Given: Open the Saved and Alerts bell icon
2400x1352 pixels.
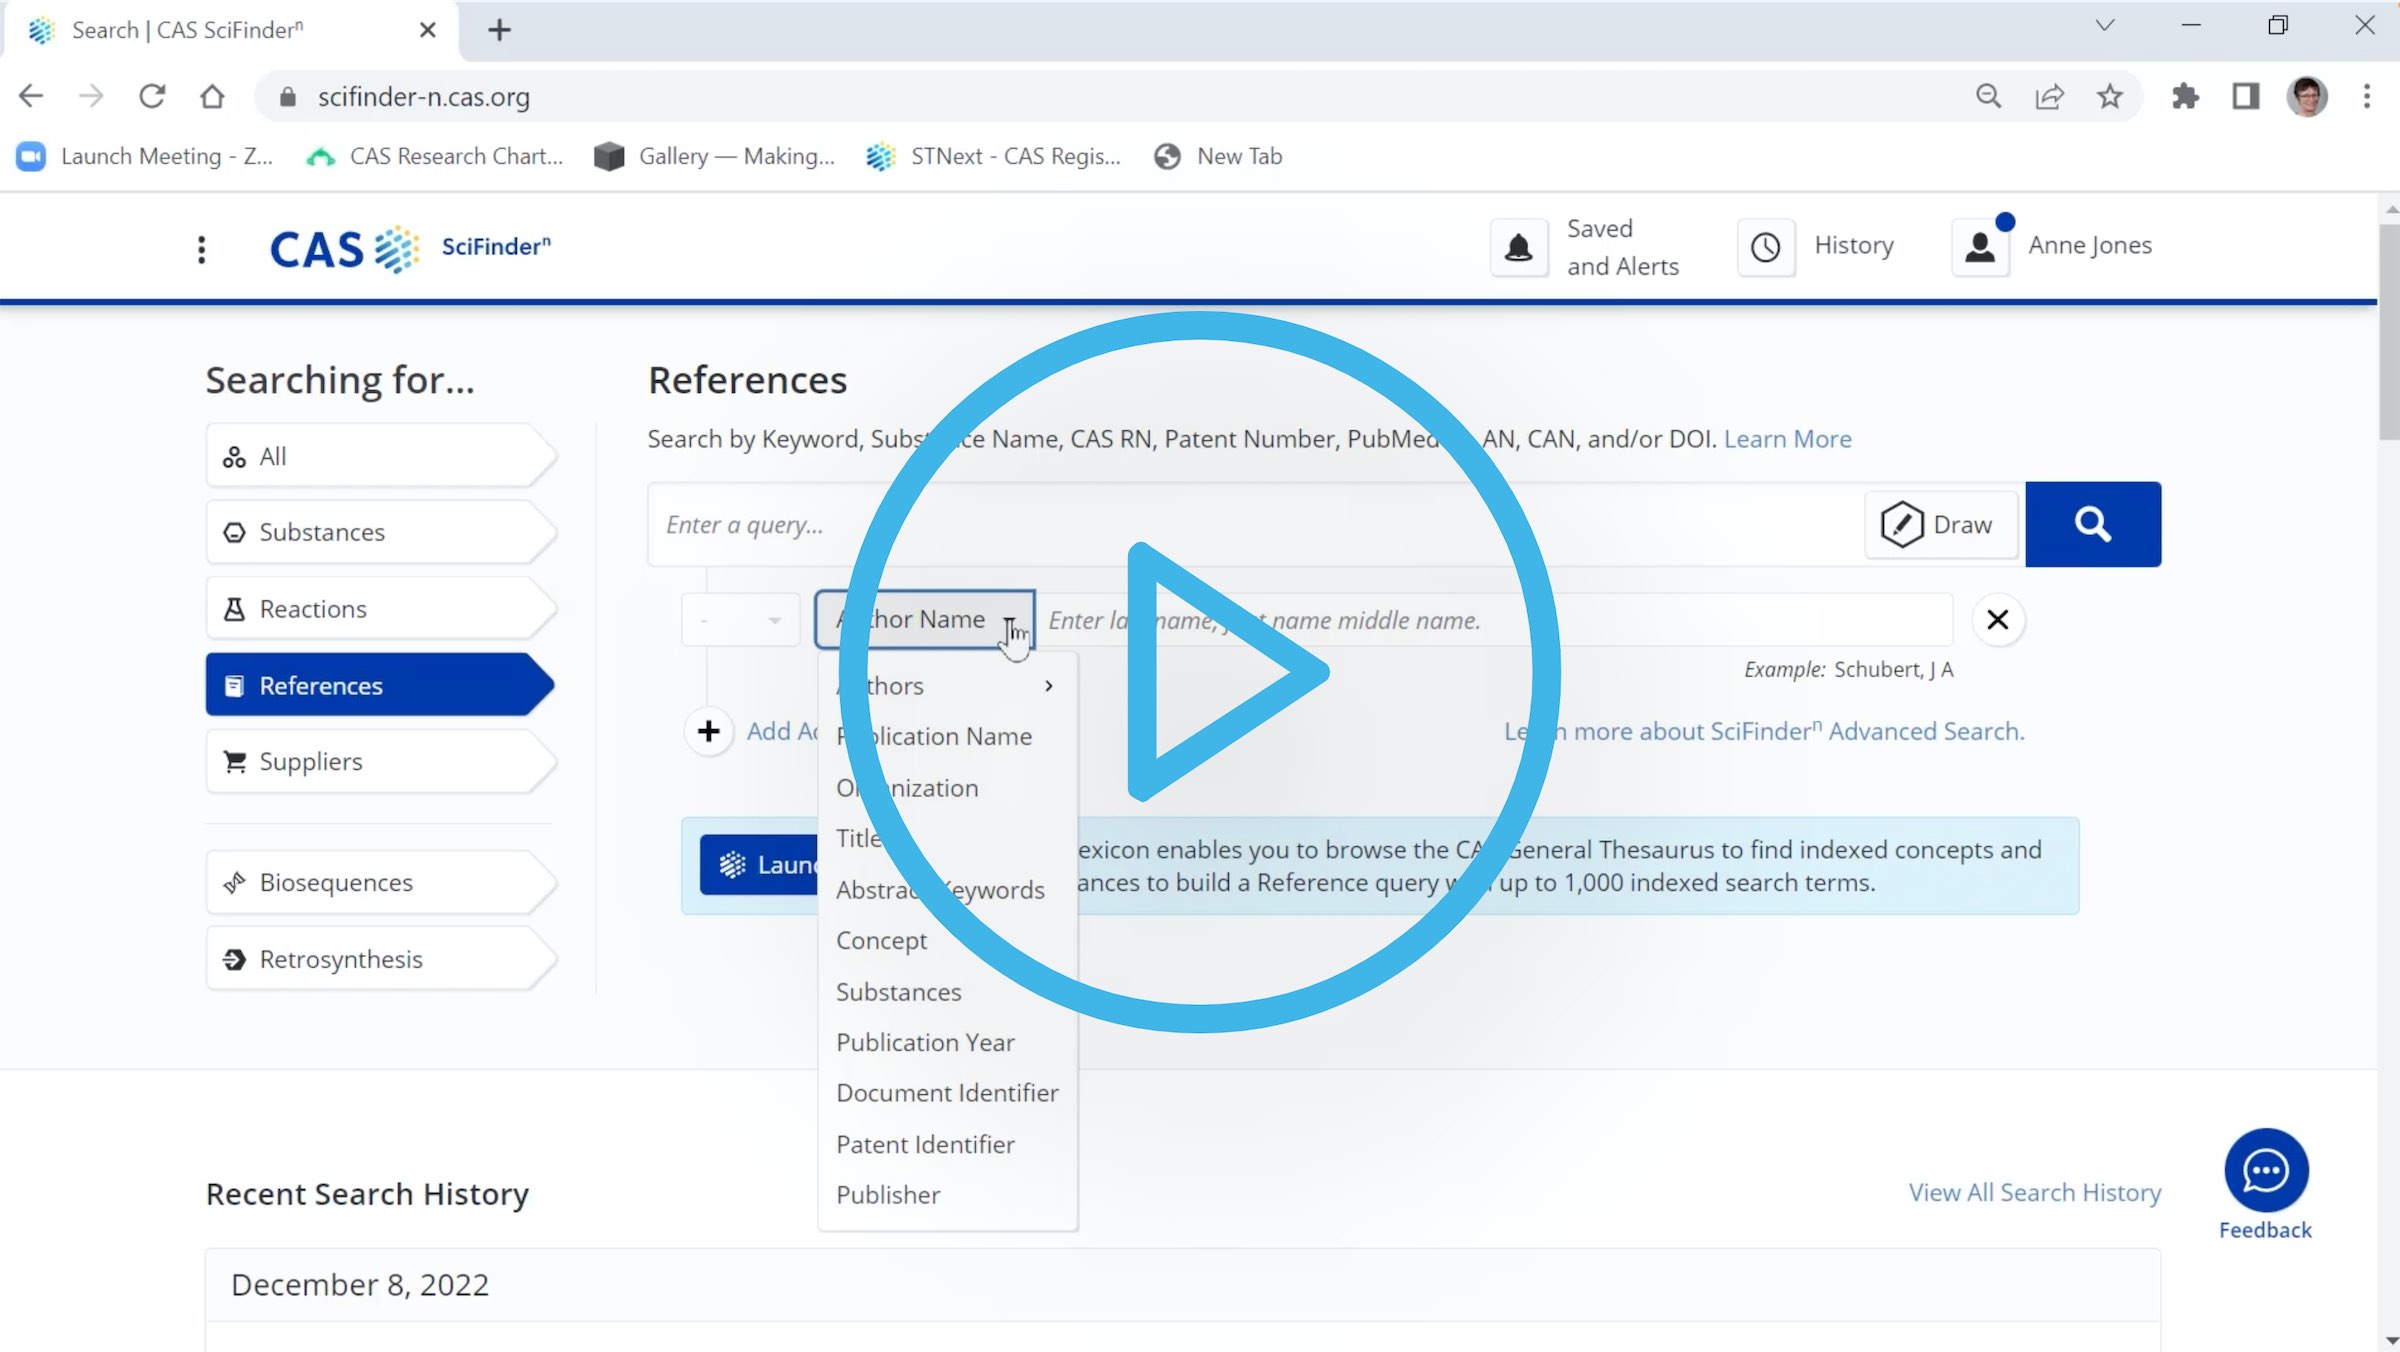Looking at the screenshot, I should pyautogui.click(x=1518, y=247).
